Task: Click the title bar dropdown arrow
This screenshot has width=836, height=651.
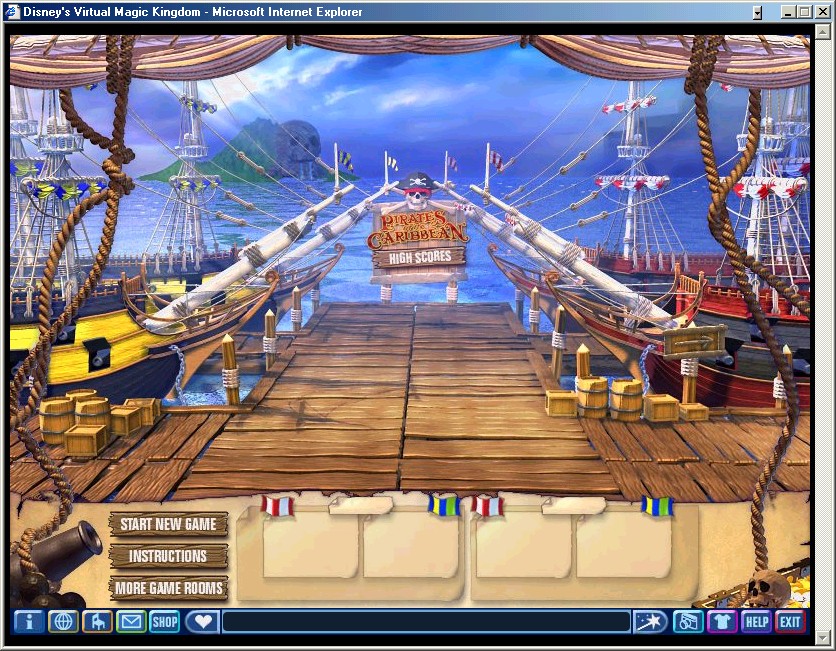Action: coord(757,12)
